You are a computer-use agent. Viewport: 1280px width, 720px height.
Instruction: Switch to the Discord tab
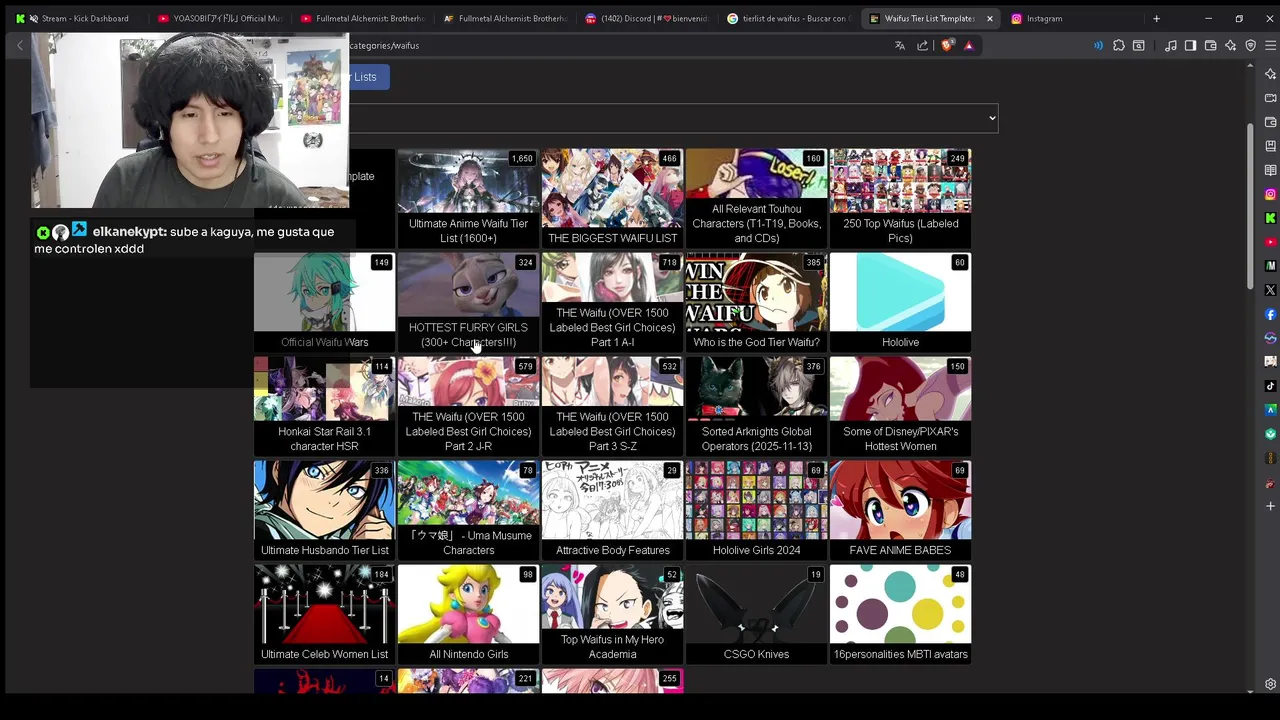click(648, 18)
